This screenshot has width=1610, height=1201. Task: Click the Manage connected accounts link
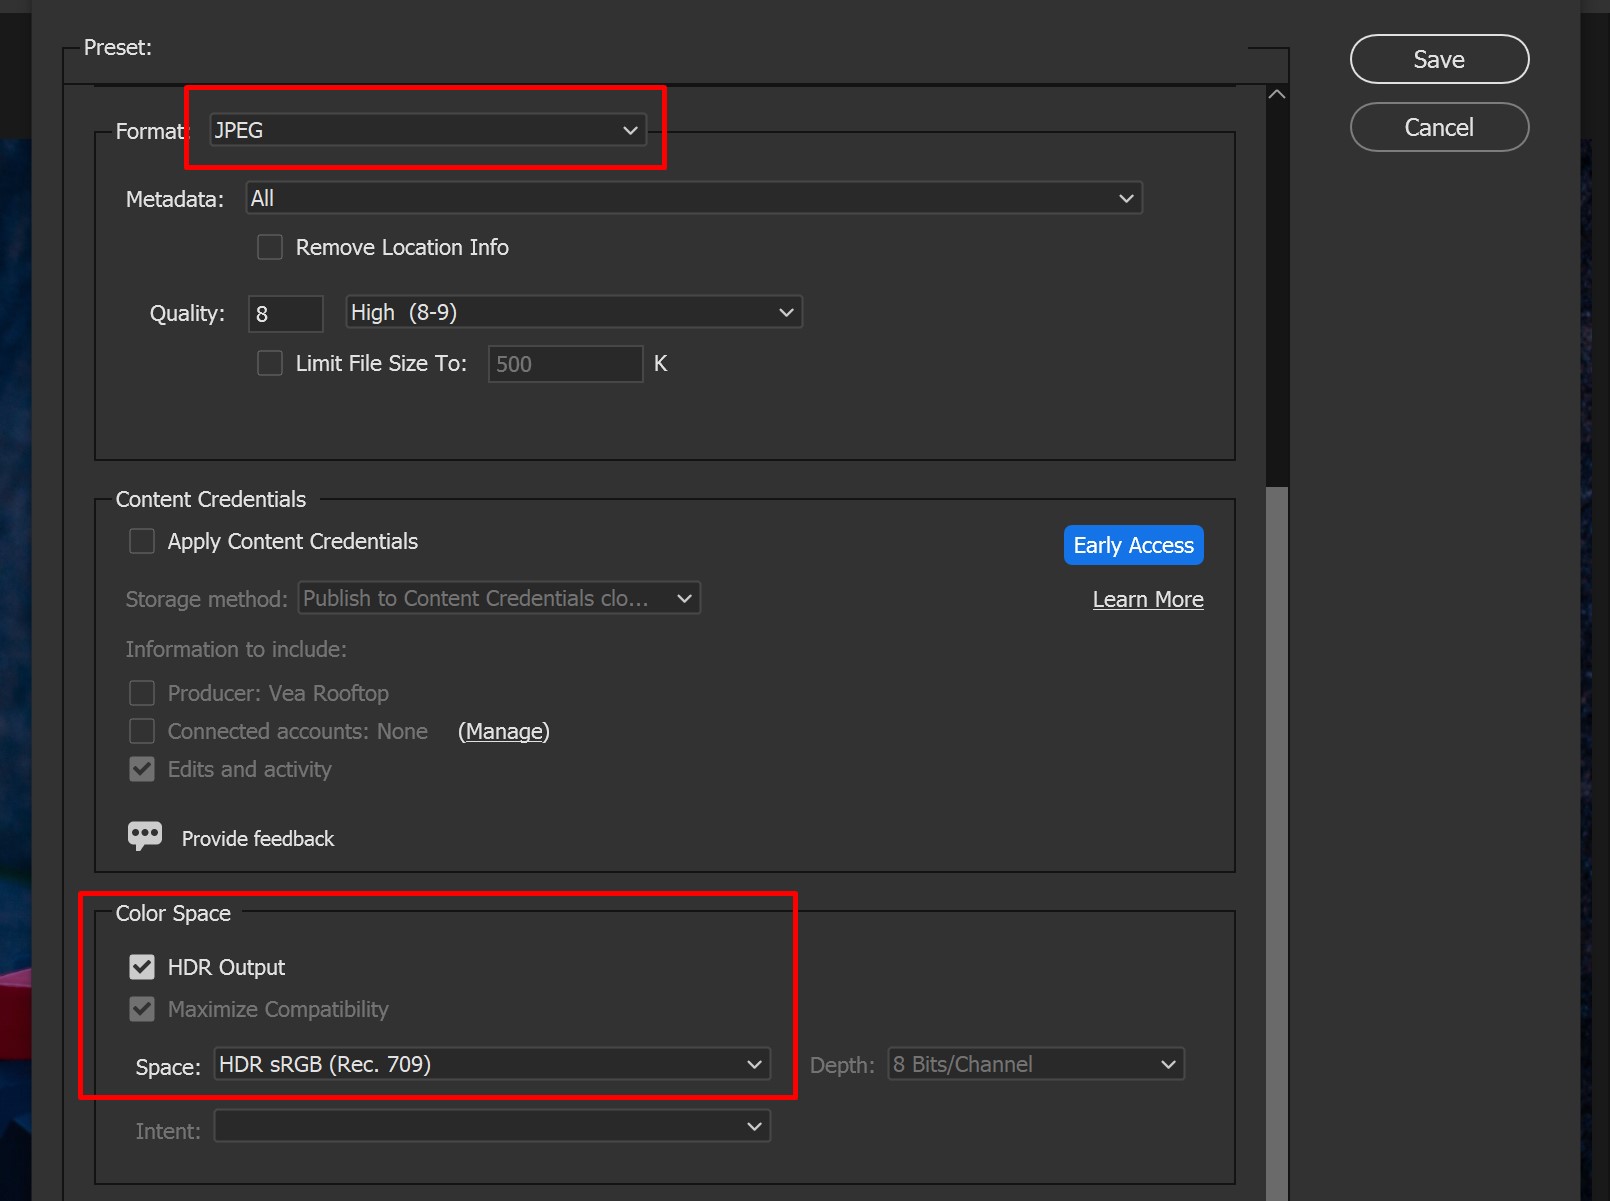(x=504, y=731)
